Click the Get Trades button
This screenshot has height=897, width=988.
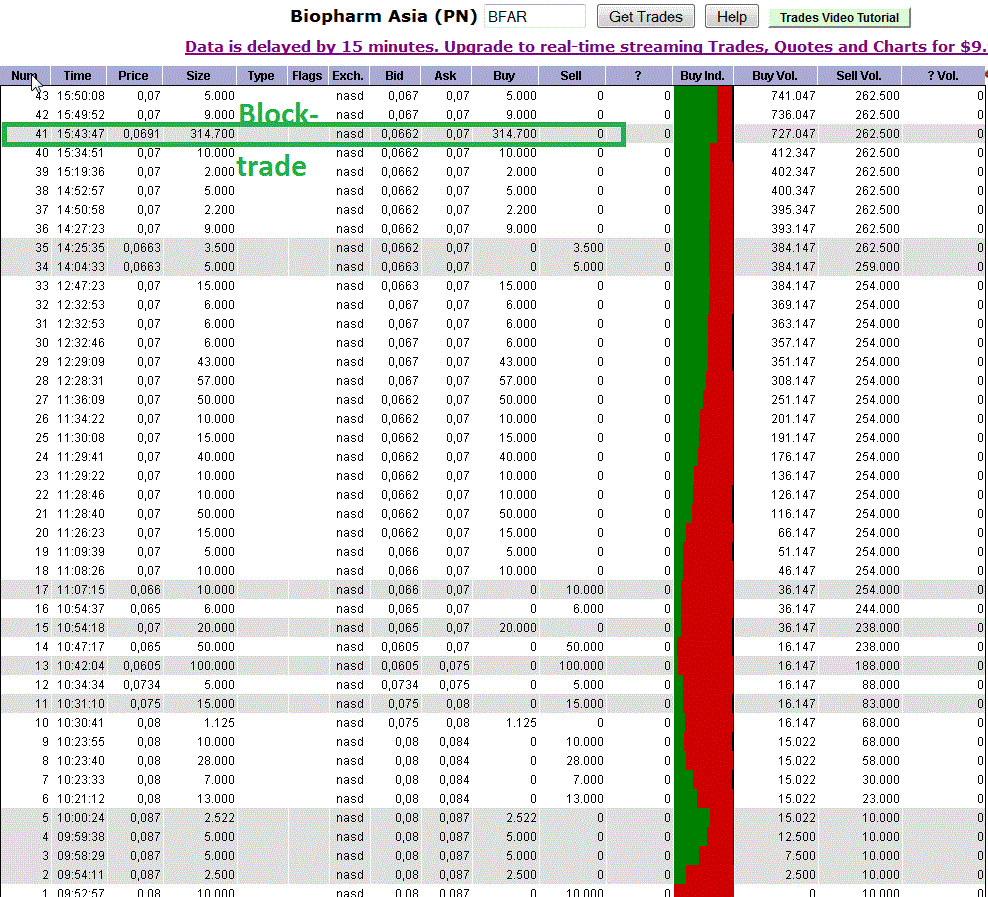tap(645, 16)
